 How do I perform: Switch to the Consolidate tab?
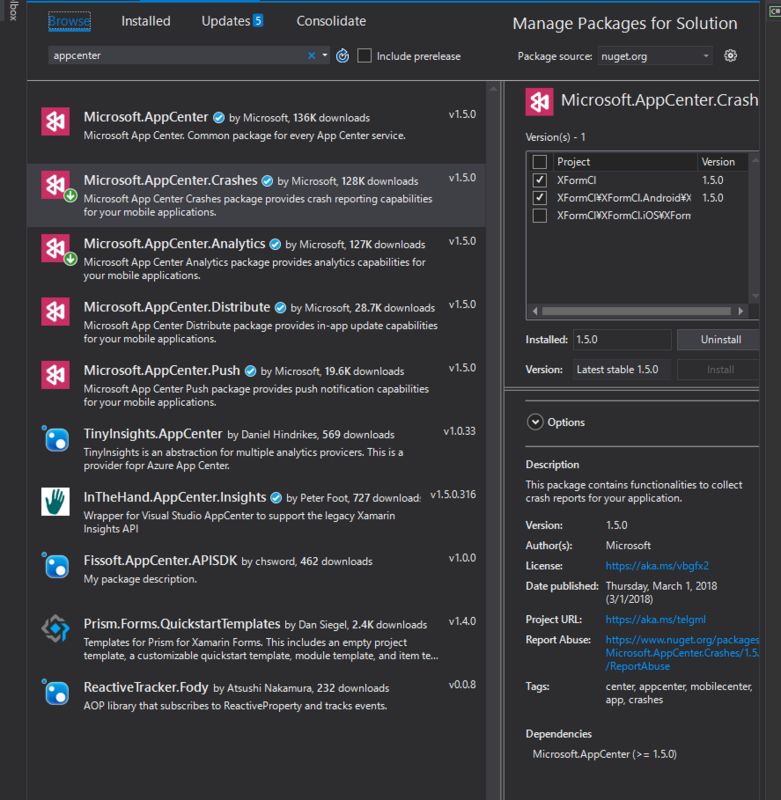click(x=331, y=21)
